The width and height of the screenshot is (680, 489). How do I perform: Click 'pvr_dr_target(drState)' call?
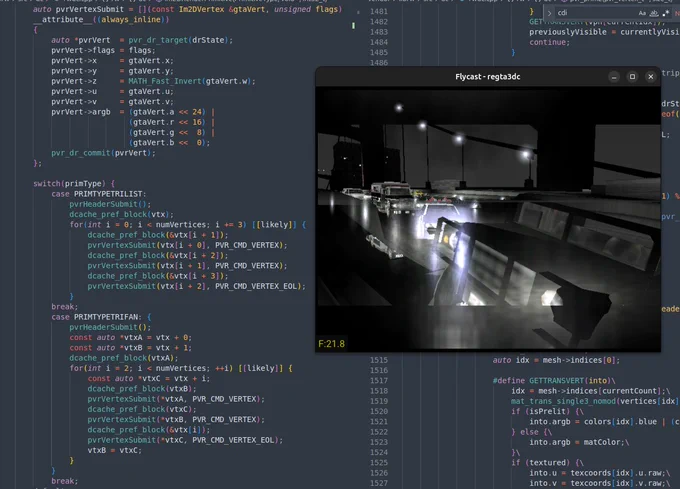click(180, 40)
